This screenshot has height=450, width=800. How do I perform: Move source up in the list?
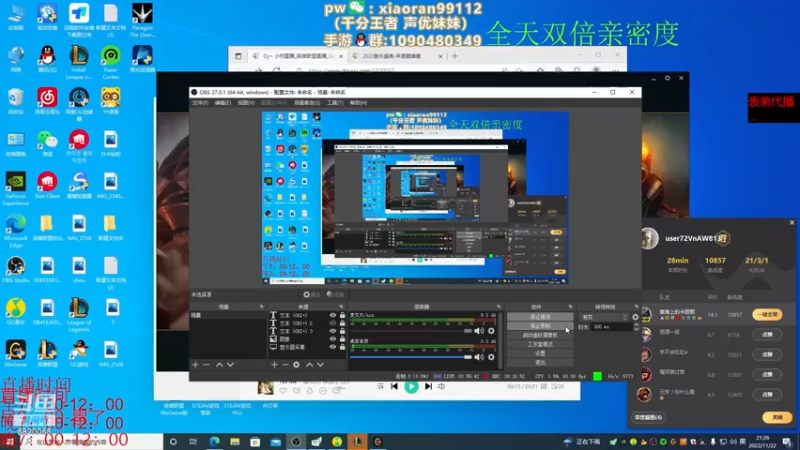(x=309, y=365)
